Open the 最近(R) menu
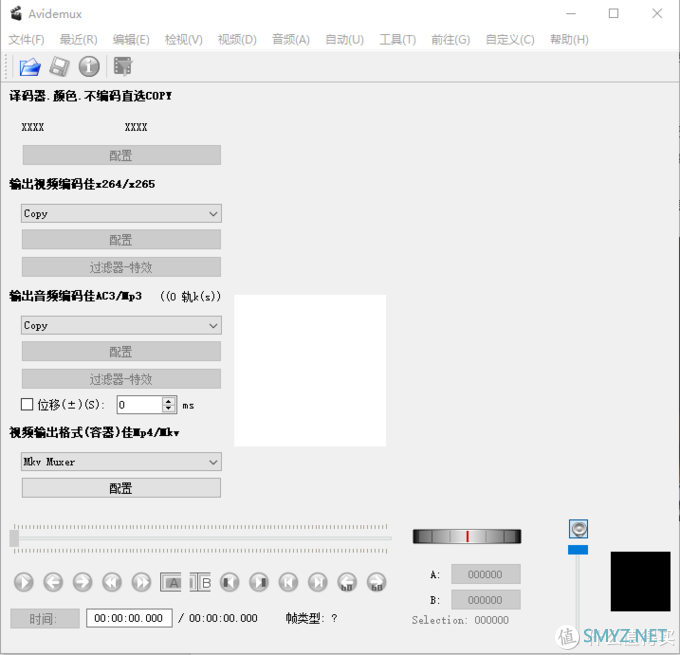This screenshot has width=680, height=655. (78, 40)
